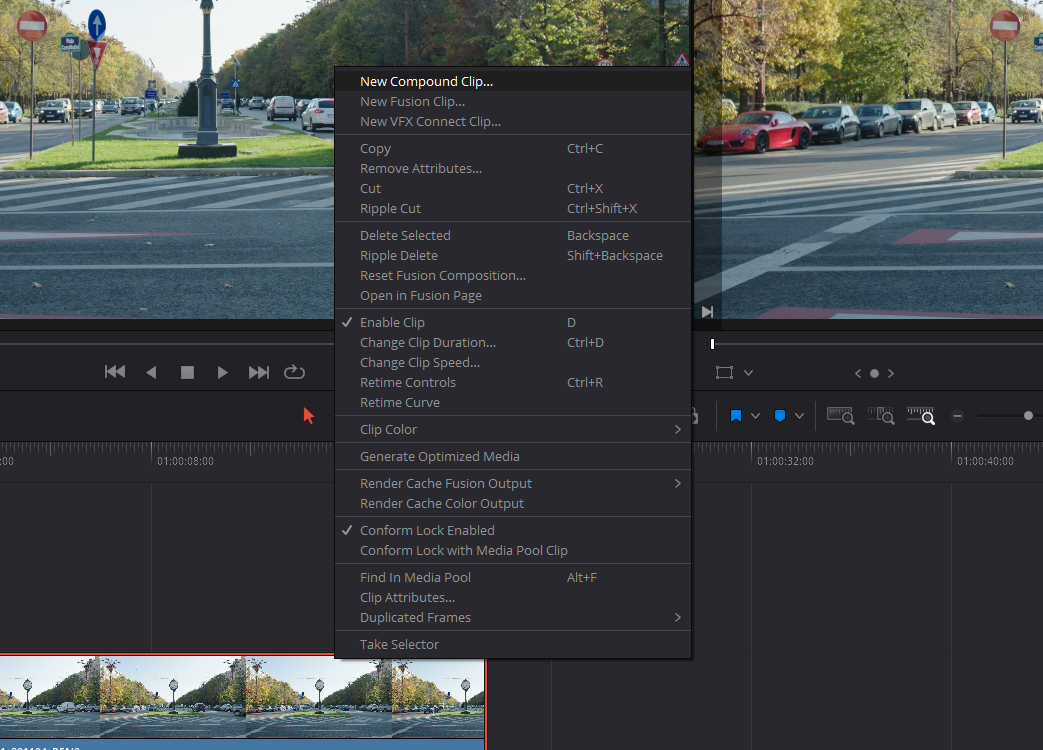This screenshot has height=750, width=1043.
Task: Choose Take Selector entry
Action: [x=513, y=644]
